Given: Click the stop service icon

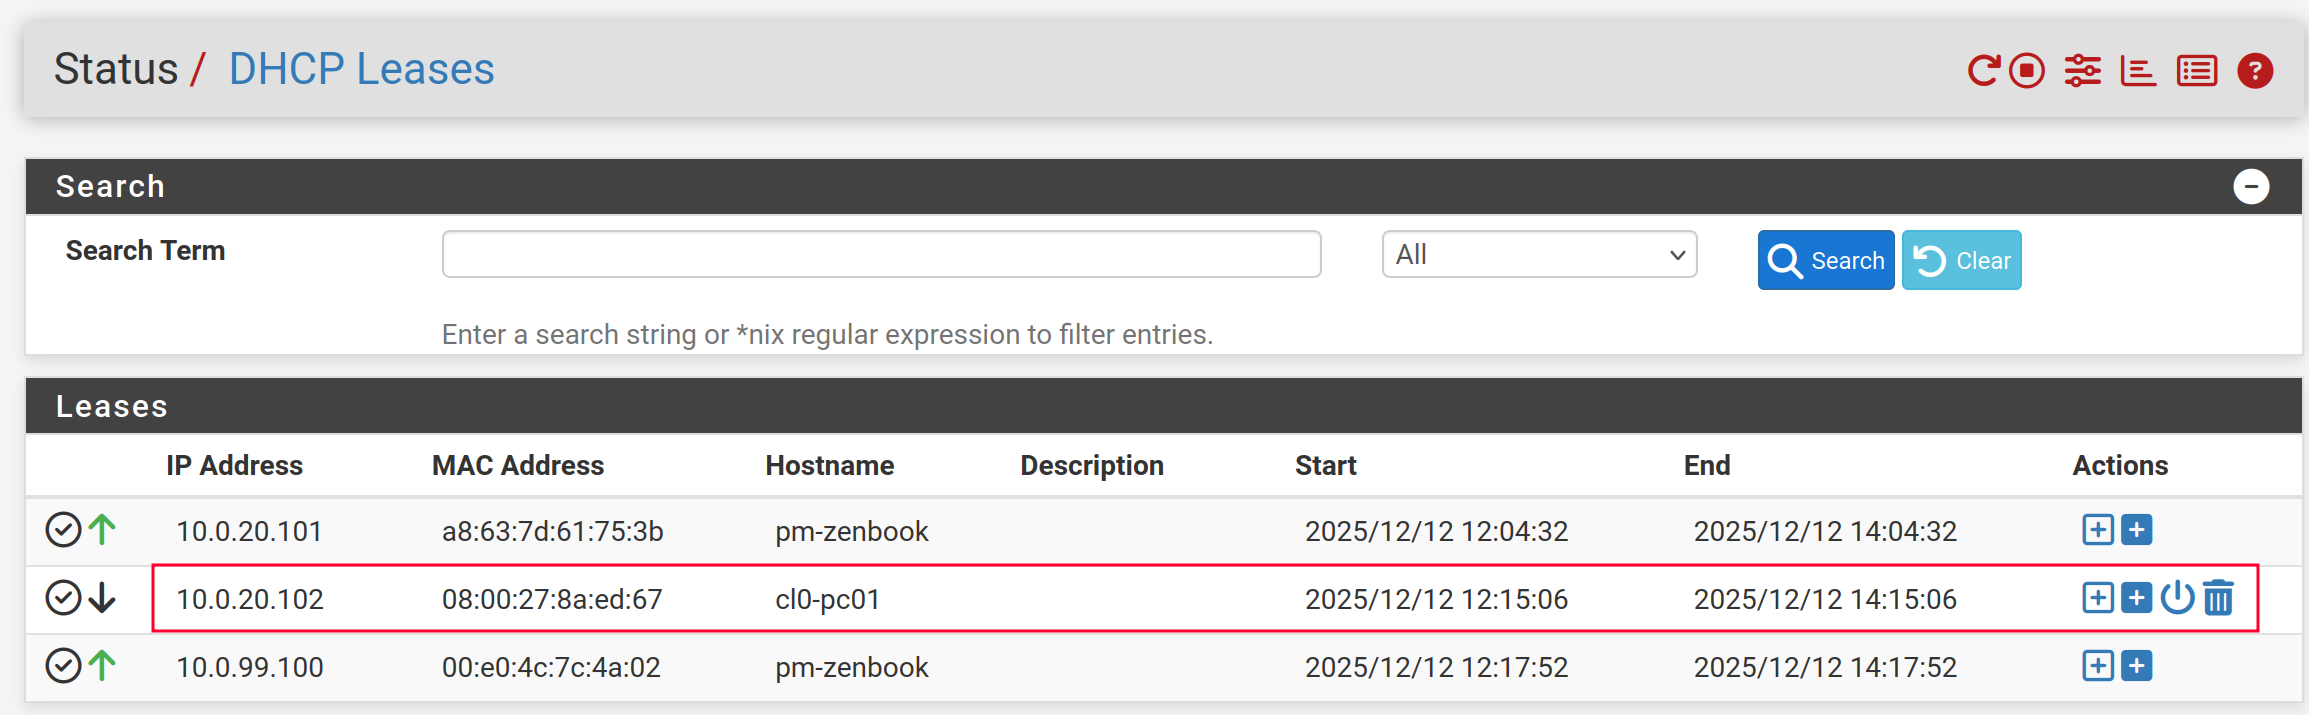Looking at the screenshot, I should (2027, 71).
